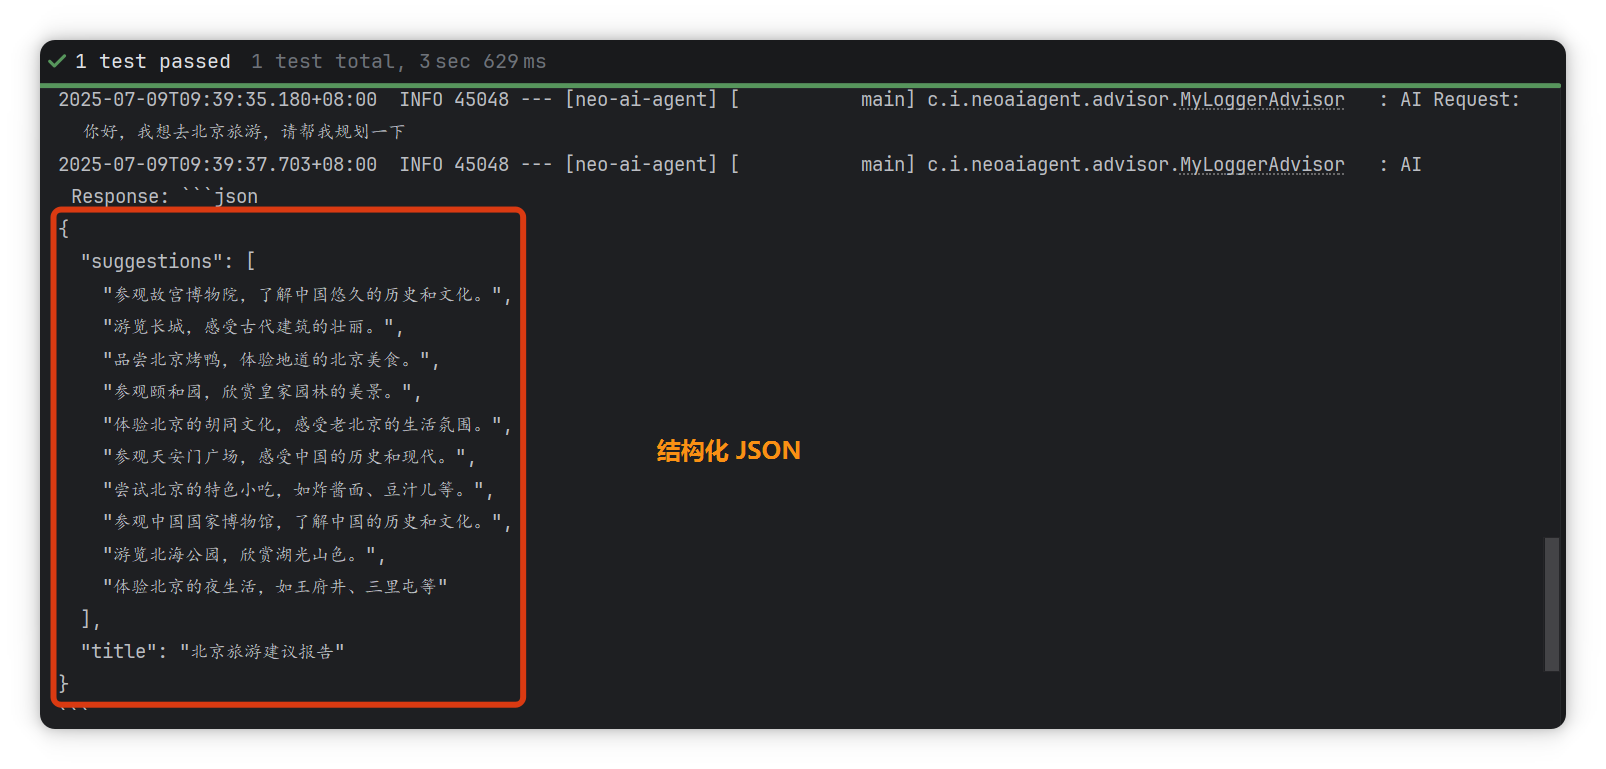Open the MyLoggerAdvisor link on the 09:39:37 line

[x=1262, y=165]
